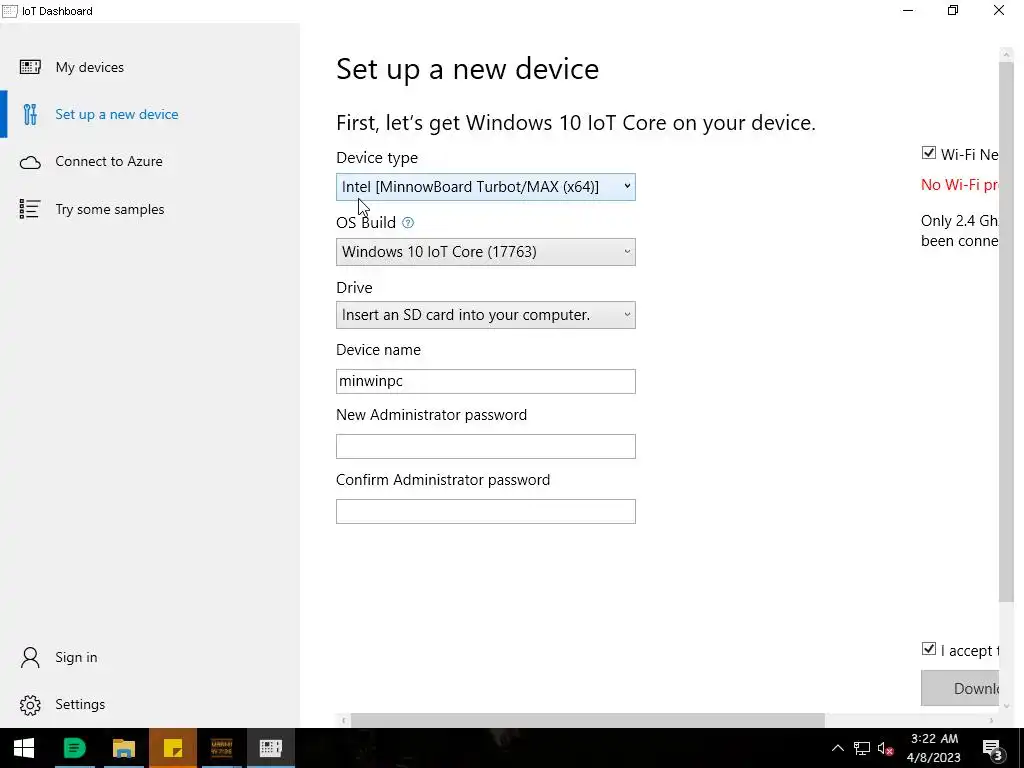Click the muted volume tray icon
Image resolution: width=1024 pixels, height=768 pixels.
(886, 748)
